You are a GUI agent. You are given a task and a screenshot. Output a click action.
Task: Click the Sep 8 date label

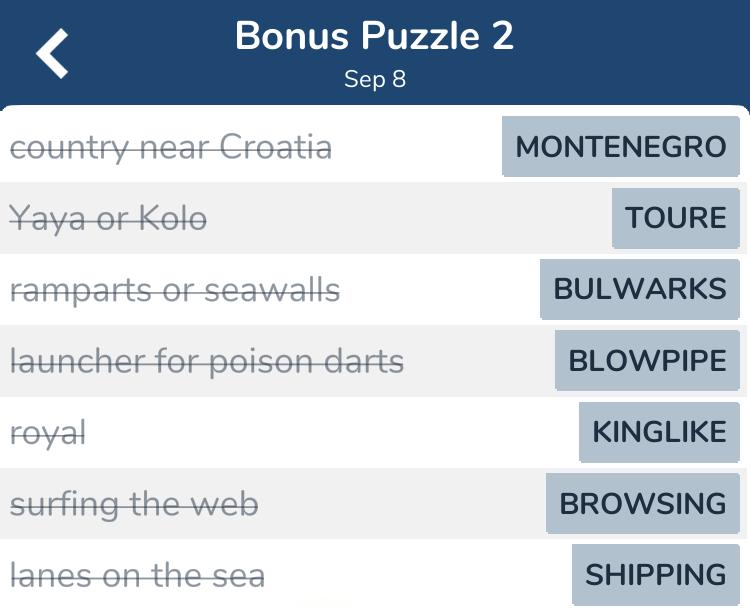(x=375, y=79)
